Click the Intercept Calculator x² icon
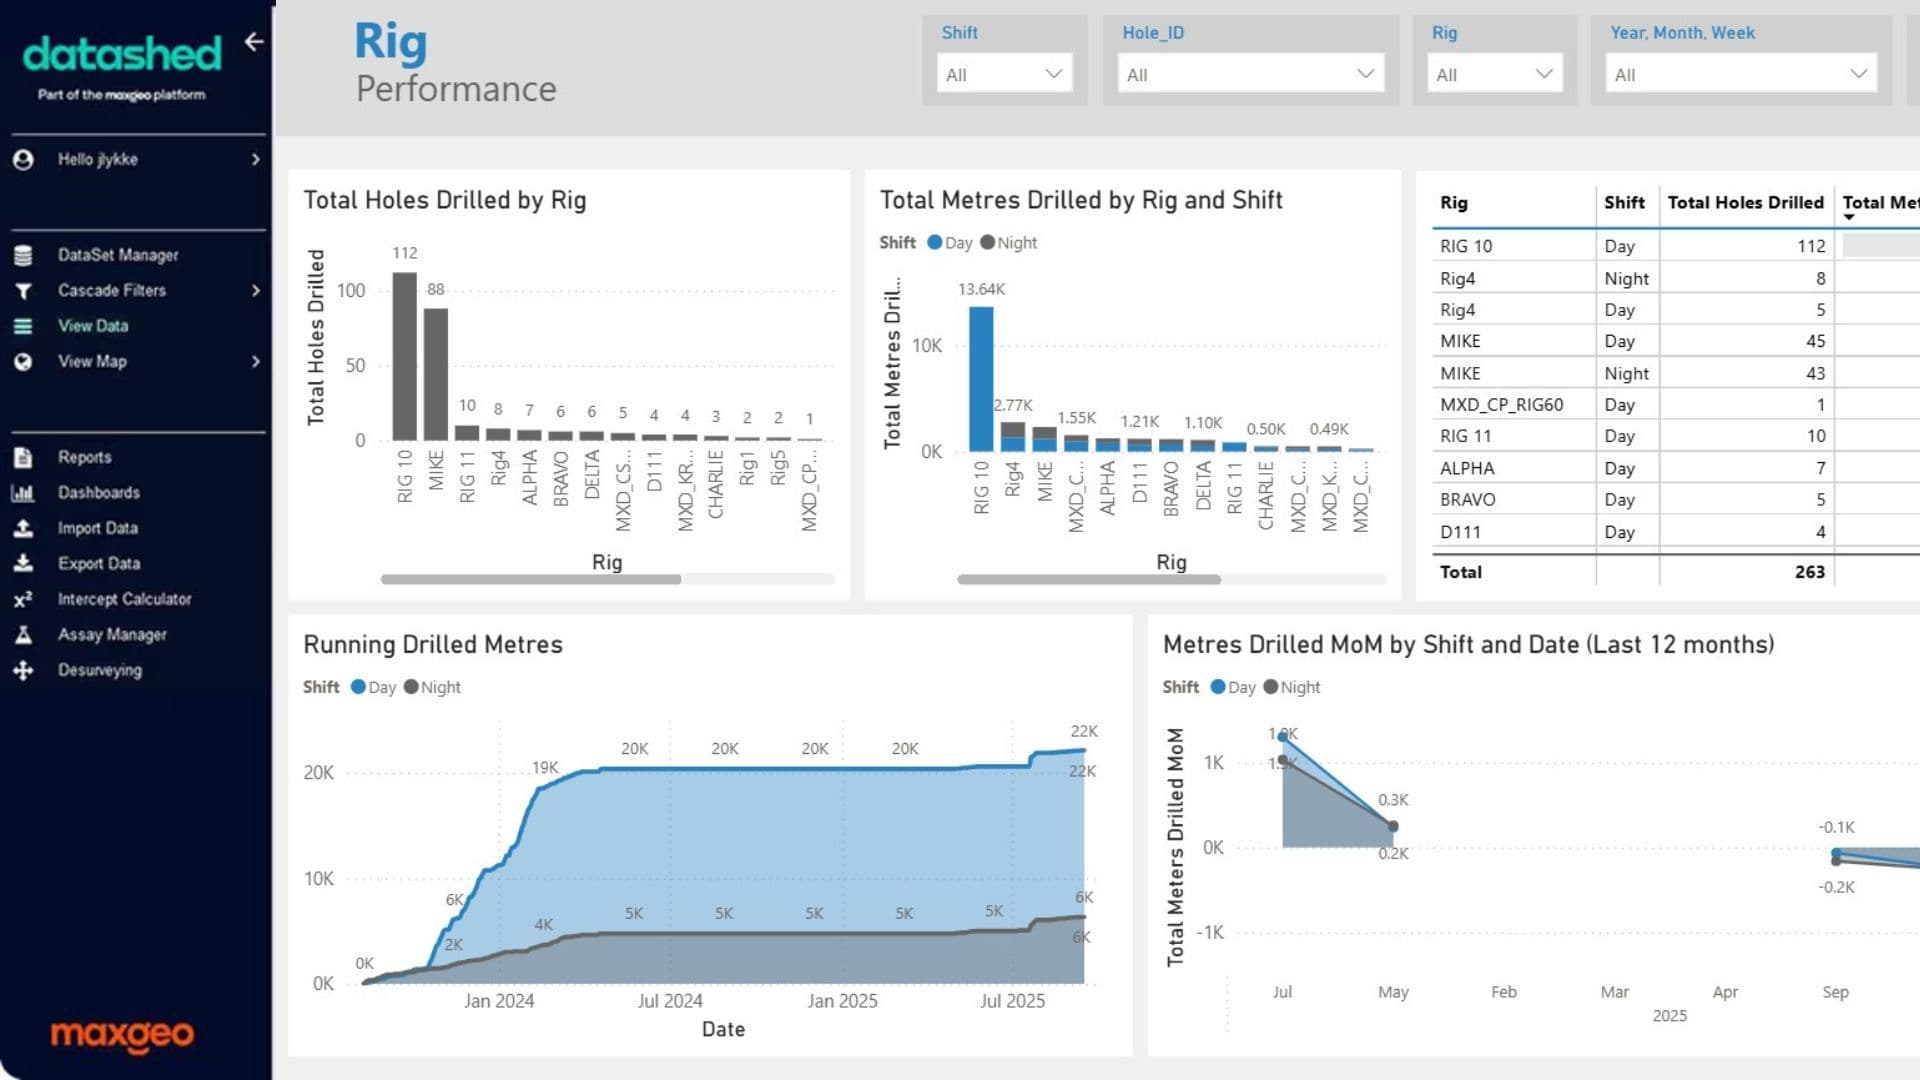The width and height of the screenshot is (1920, 1080). coord(23,600)
